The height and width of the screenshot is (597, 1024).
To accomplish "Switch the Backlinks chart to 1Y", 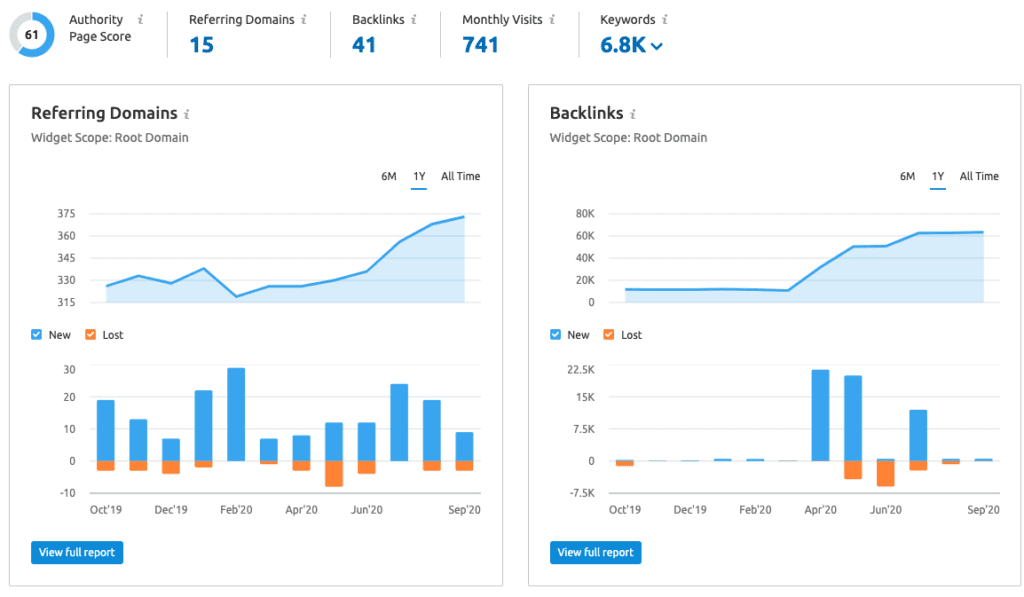I will (938, 176).
